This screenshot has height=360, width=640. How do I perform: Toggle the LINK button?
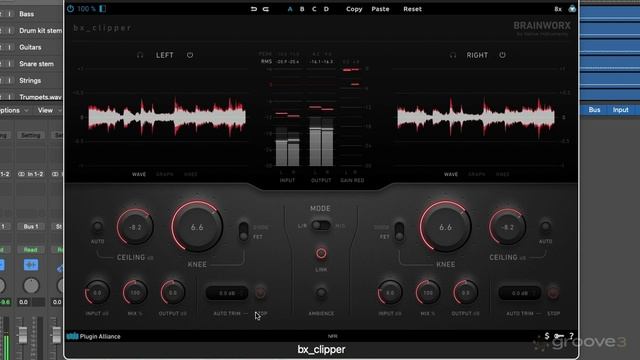[x=321, y=253]
